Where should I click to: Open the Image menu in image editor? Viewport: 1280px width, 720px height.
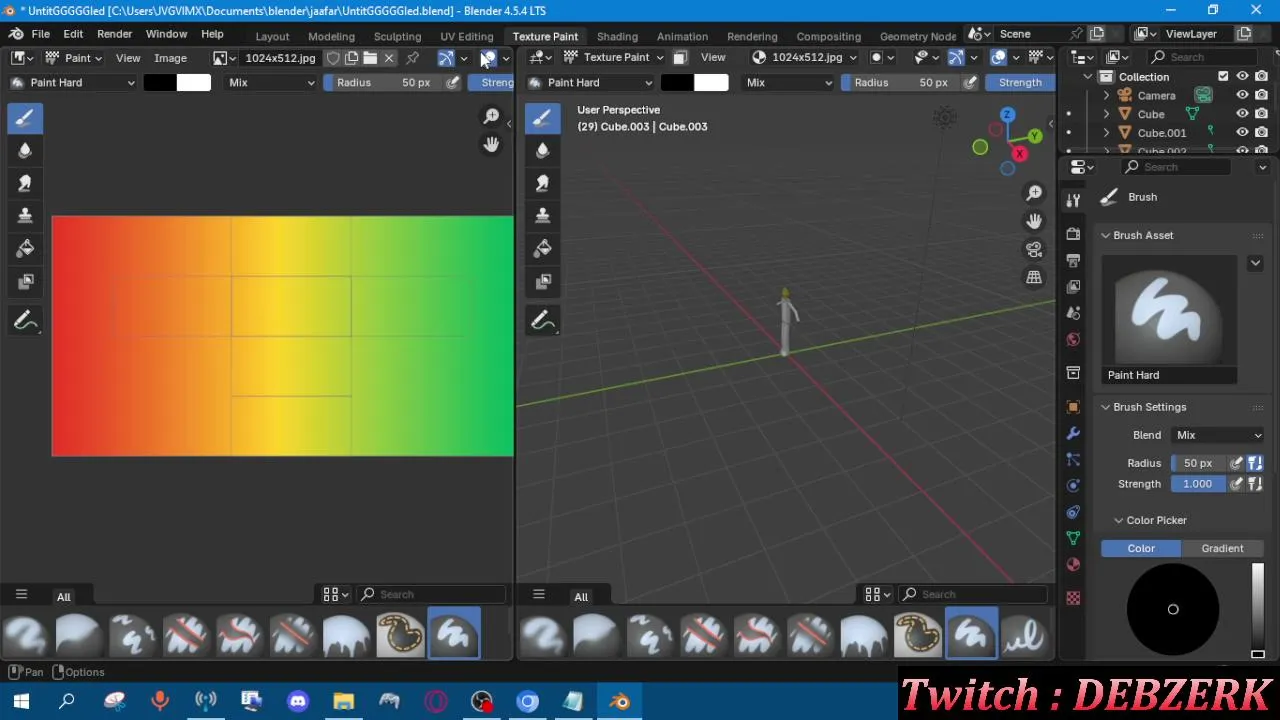pos(170,58)
